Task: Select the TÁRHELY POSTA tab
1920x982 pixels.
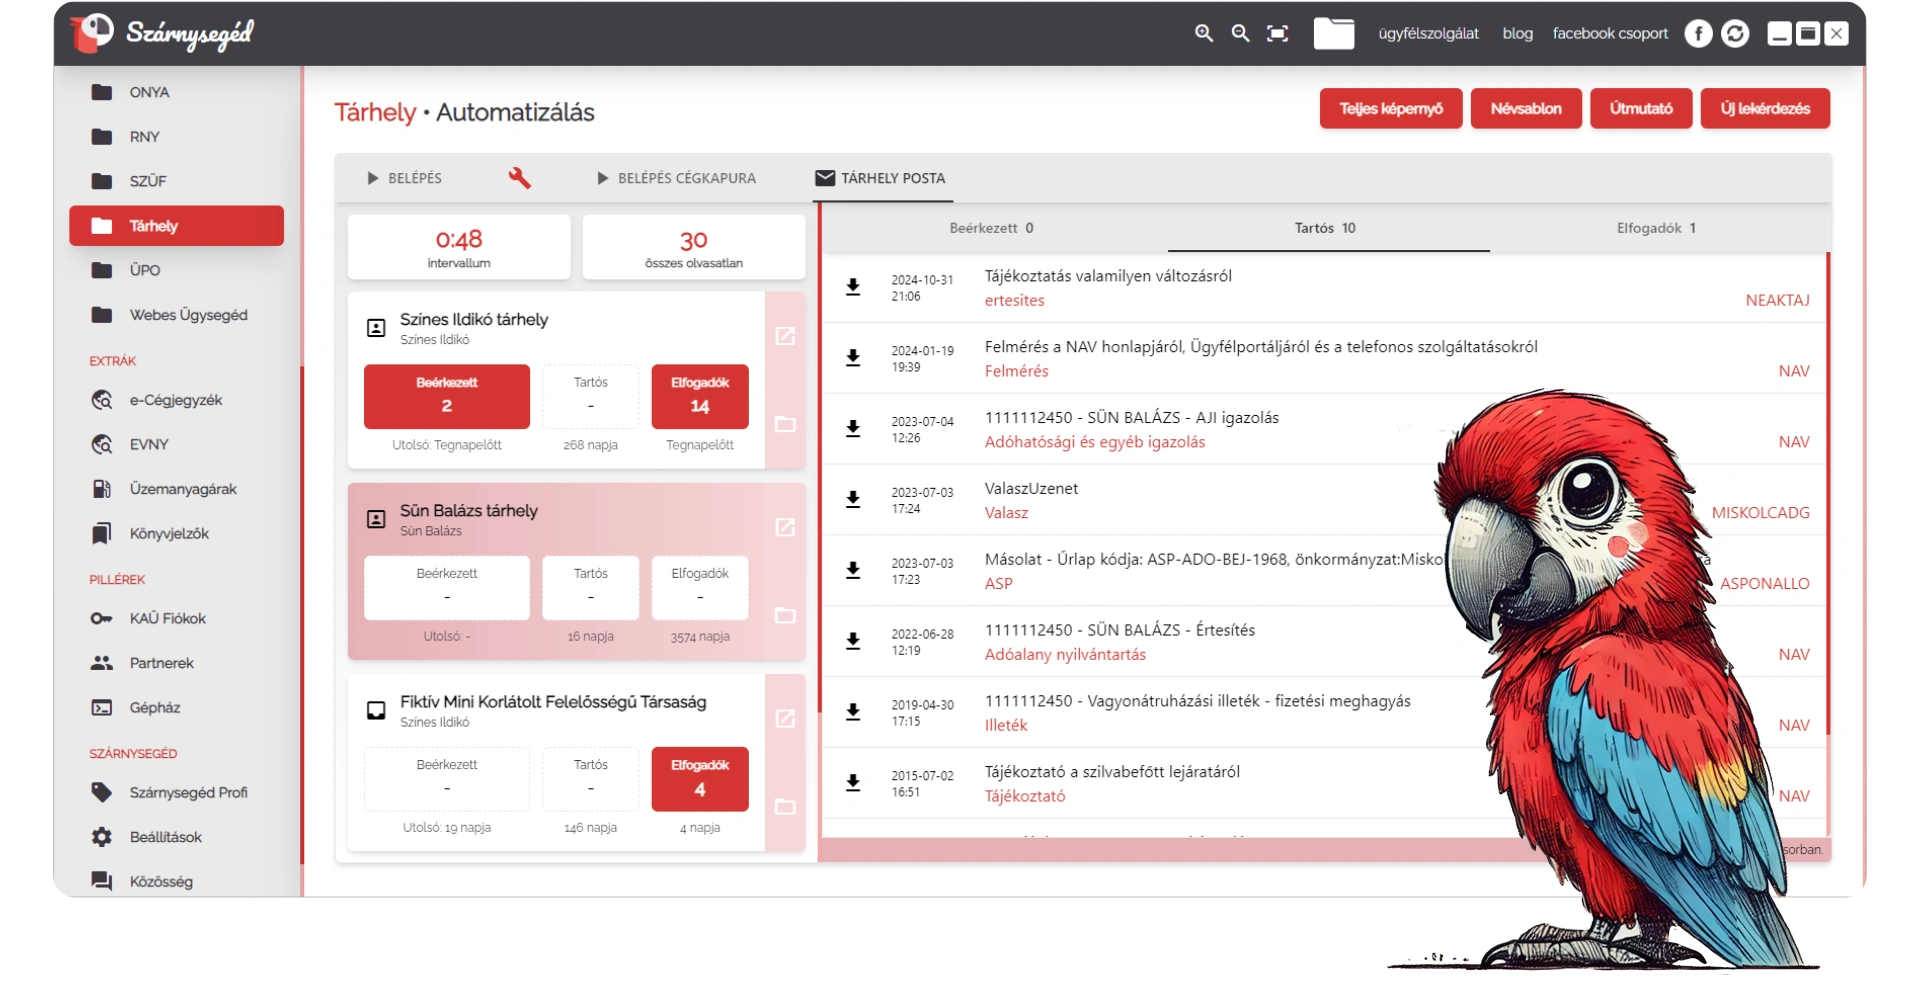Action: point(880,178)
